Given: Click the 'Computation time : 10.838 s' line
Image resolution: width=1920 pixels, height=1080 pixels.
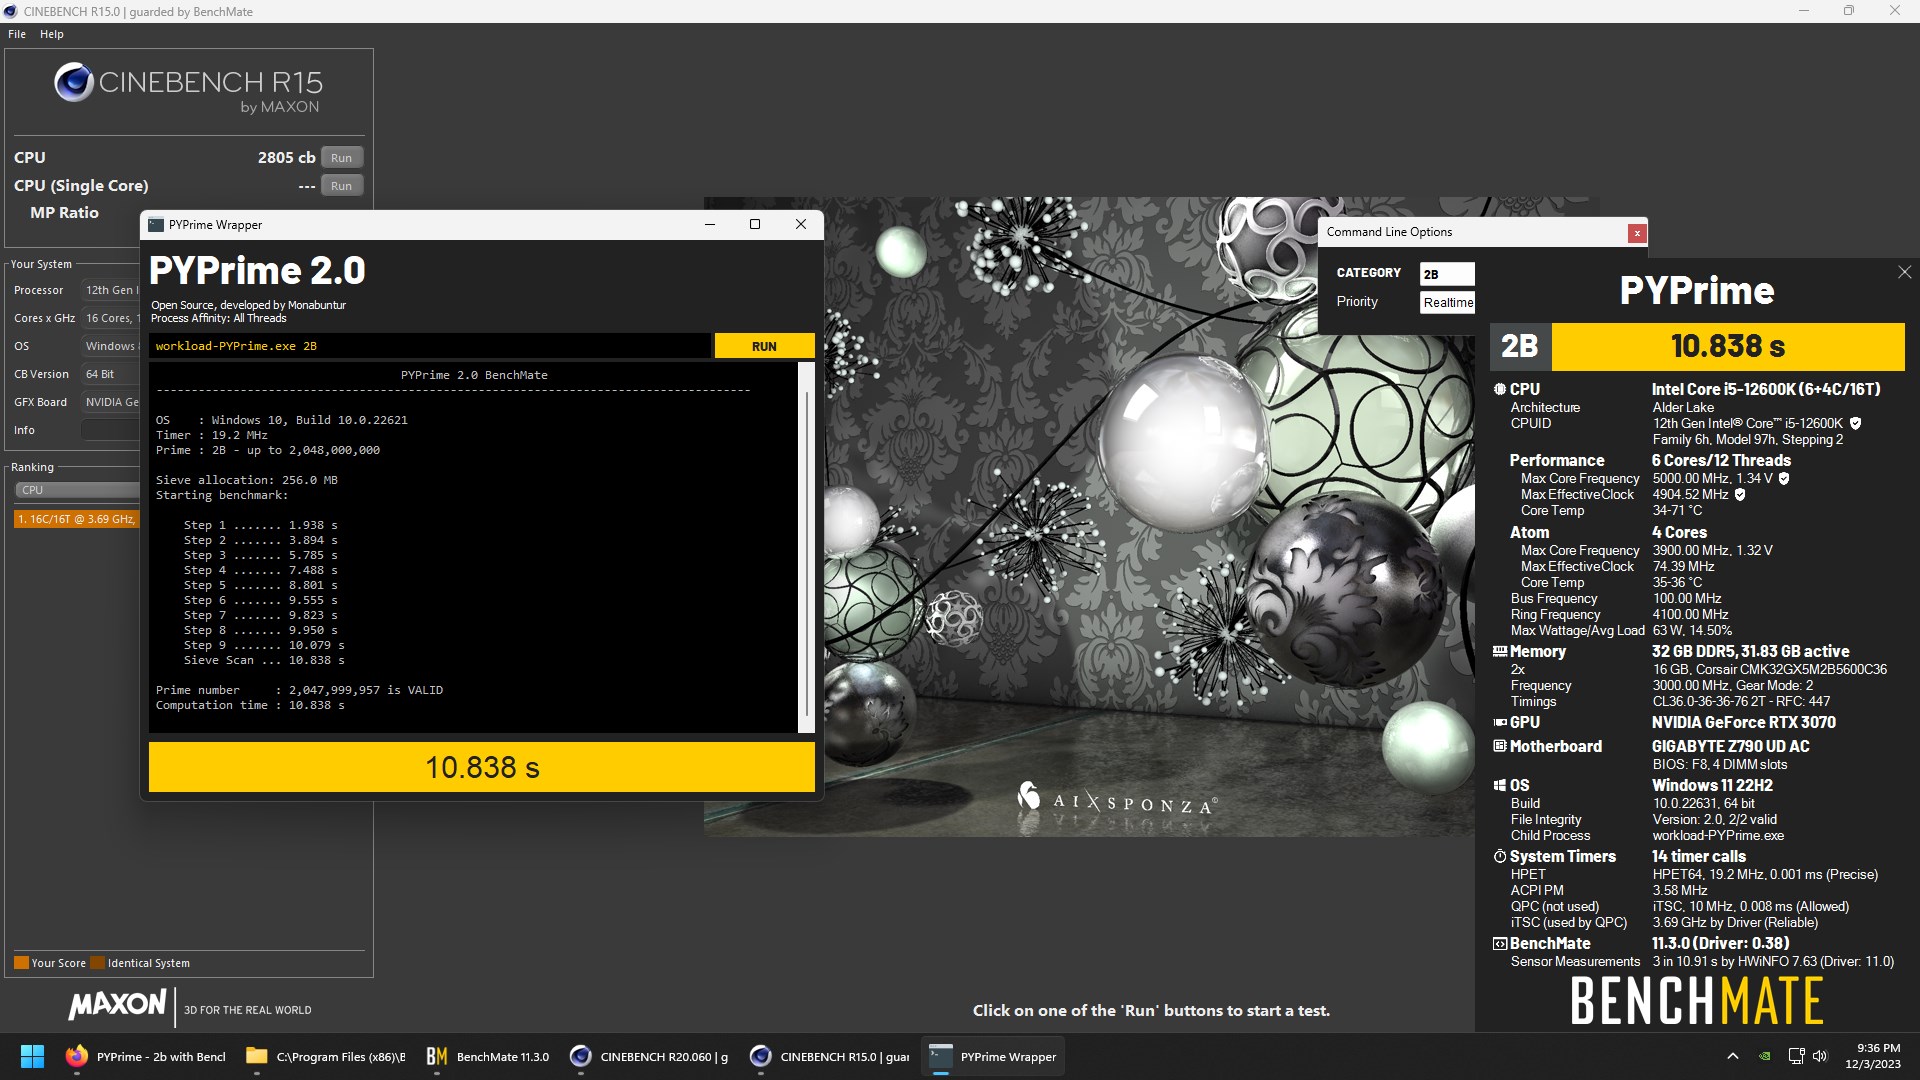Looking at the screenshot, I should coord(250,705).
